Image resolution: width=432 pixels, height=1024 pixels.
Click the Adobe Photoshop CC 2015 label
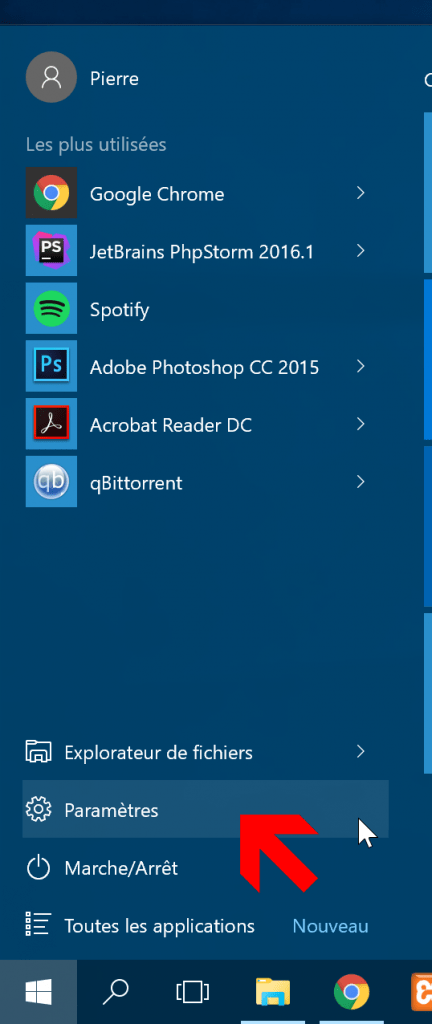[204, 367]
